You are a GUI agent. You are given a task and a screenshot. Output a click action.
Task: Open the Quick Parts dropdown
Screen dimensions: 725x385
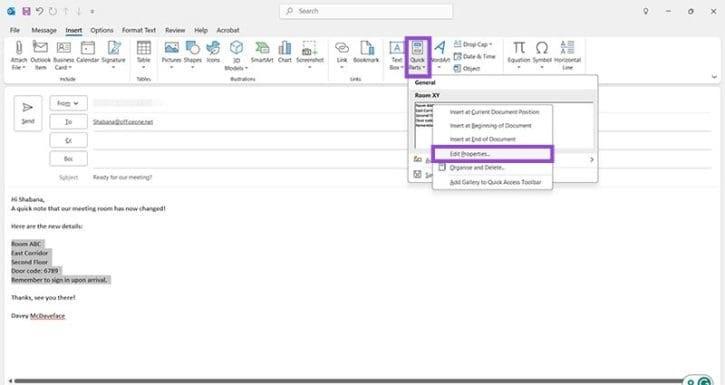tap(418, 56)
